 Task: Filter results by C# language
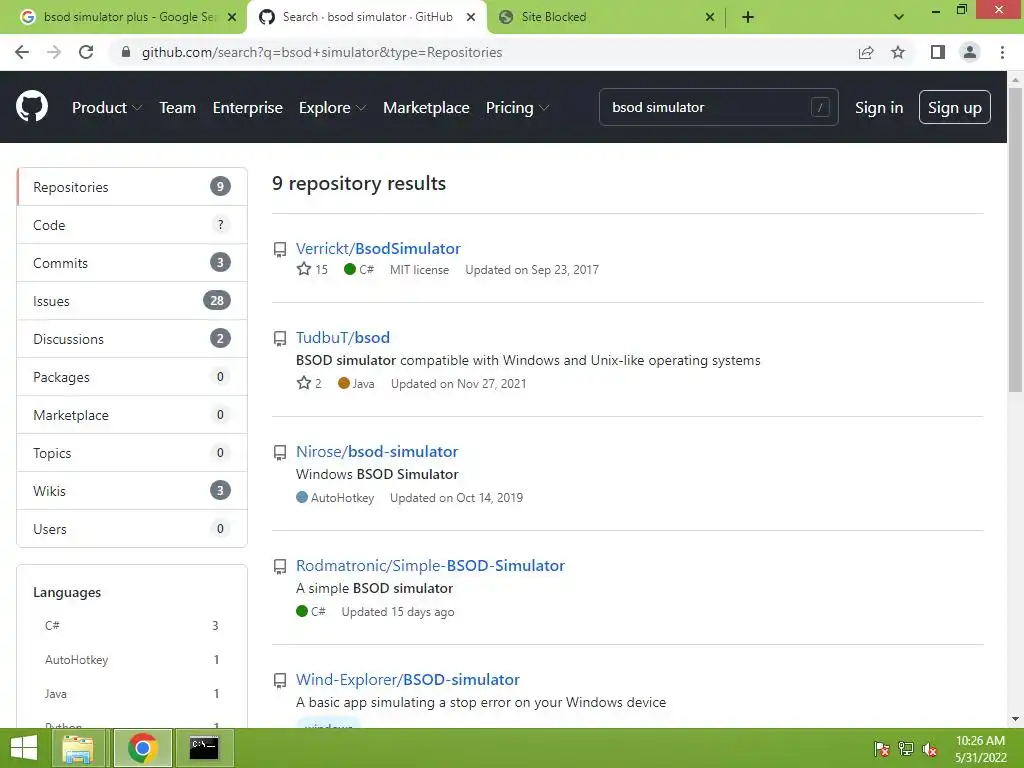[x=132, y=626]
